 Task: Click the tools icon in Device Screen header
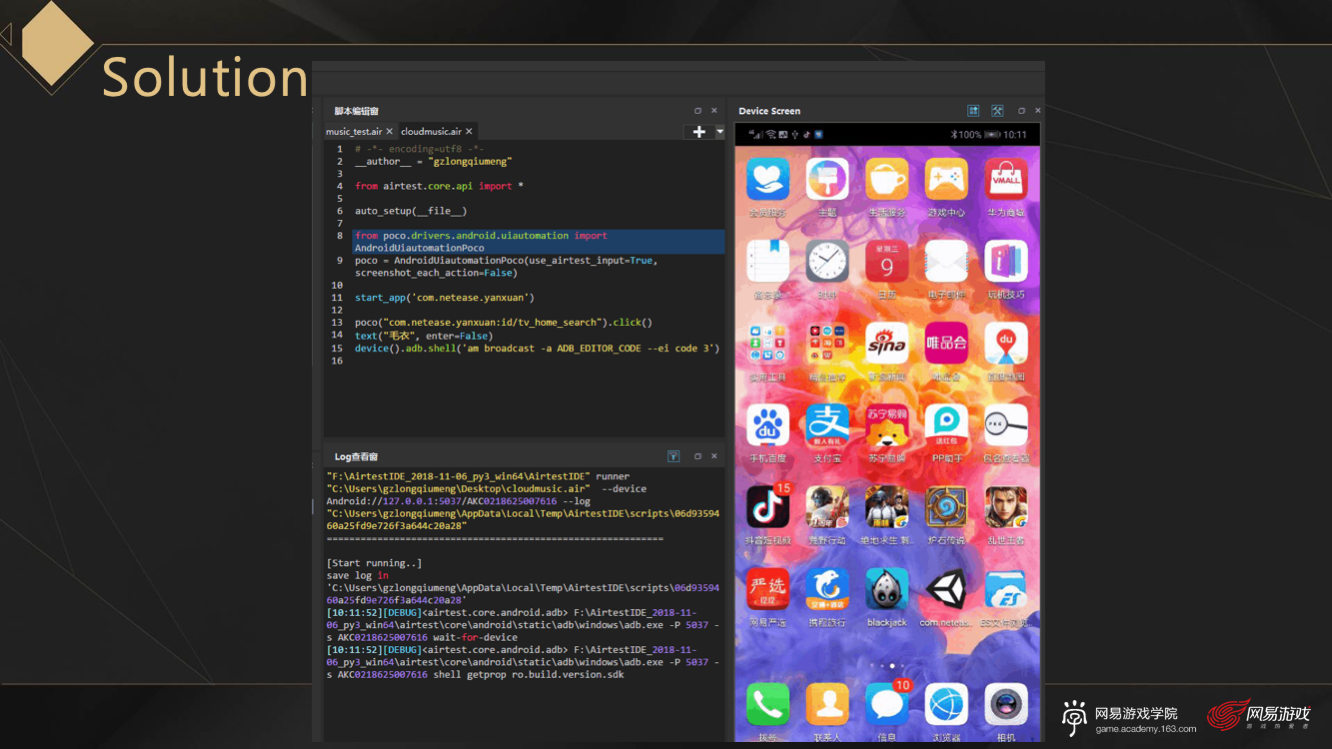997,111
